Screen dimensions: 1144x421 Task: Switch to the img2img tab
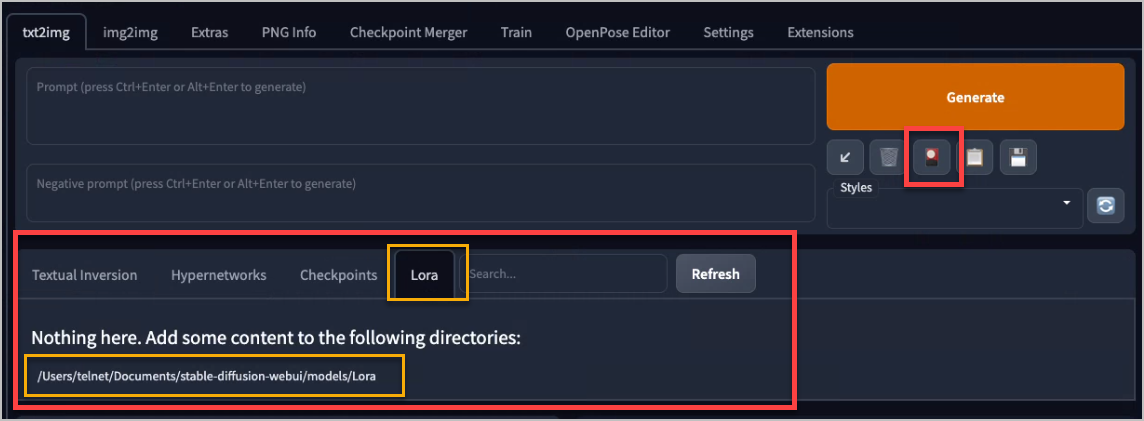(131, 32)
